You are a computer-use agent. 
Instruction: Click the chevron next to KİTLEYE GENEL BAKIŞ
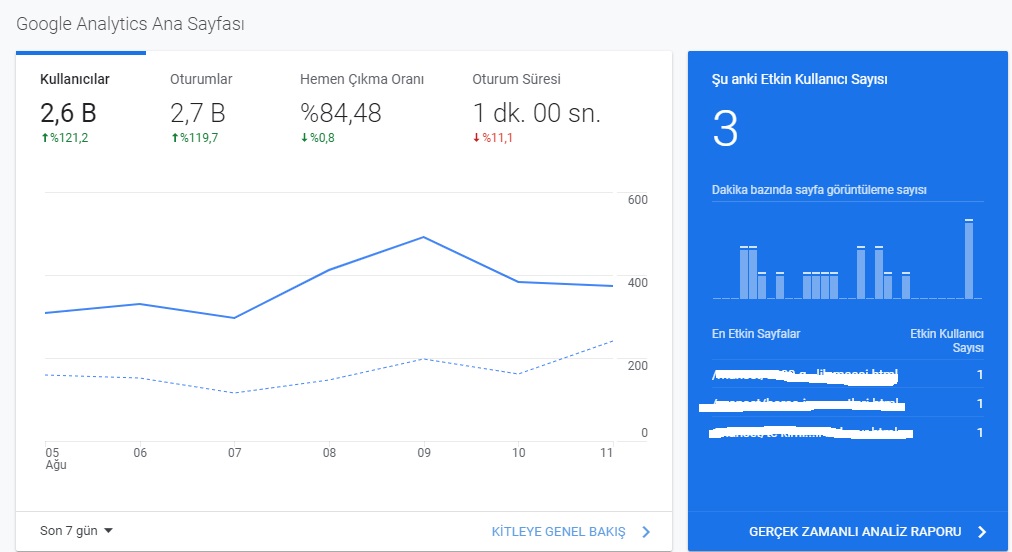[x=646, y=532]
